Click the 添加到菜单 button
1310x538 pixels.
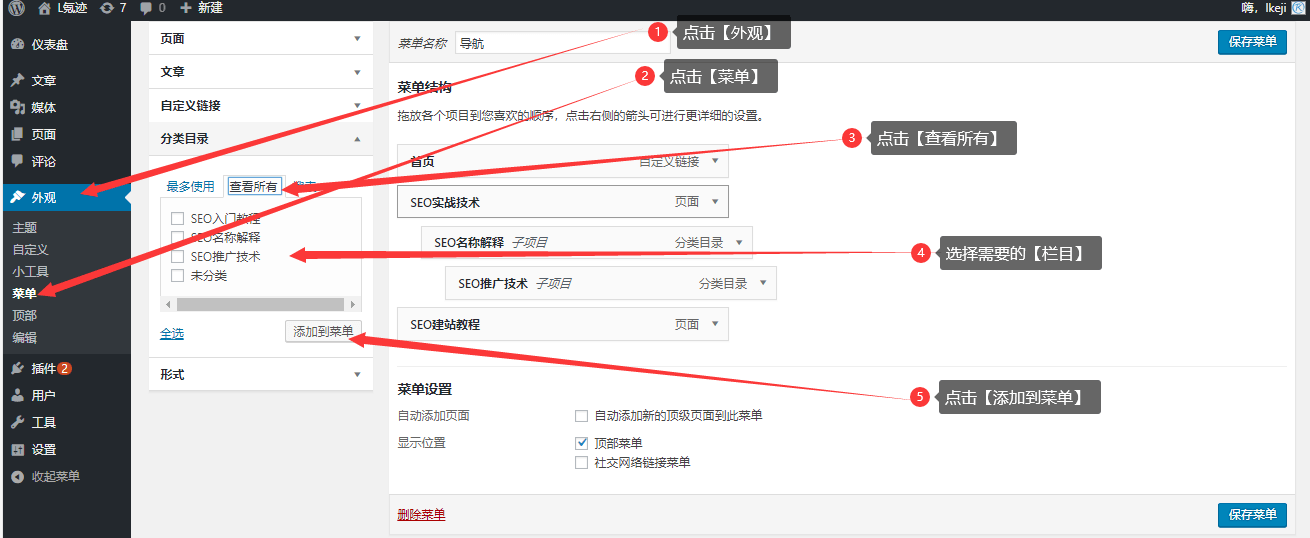[323, 332]
